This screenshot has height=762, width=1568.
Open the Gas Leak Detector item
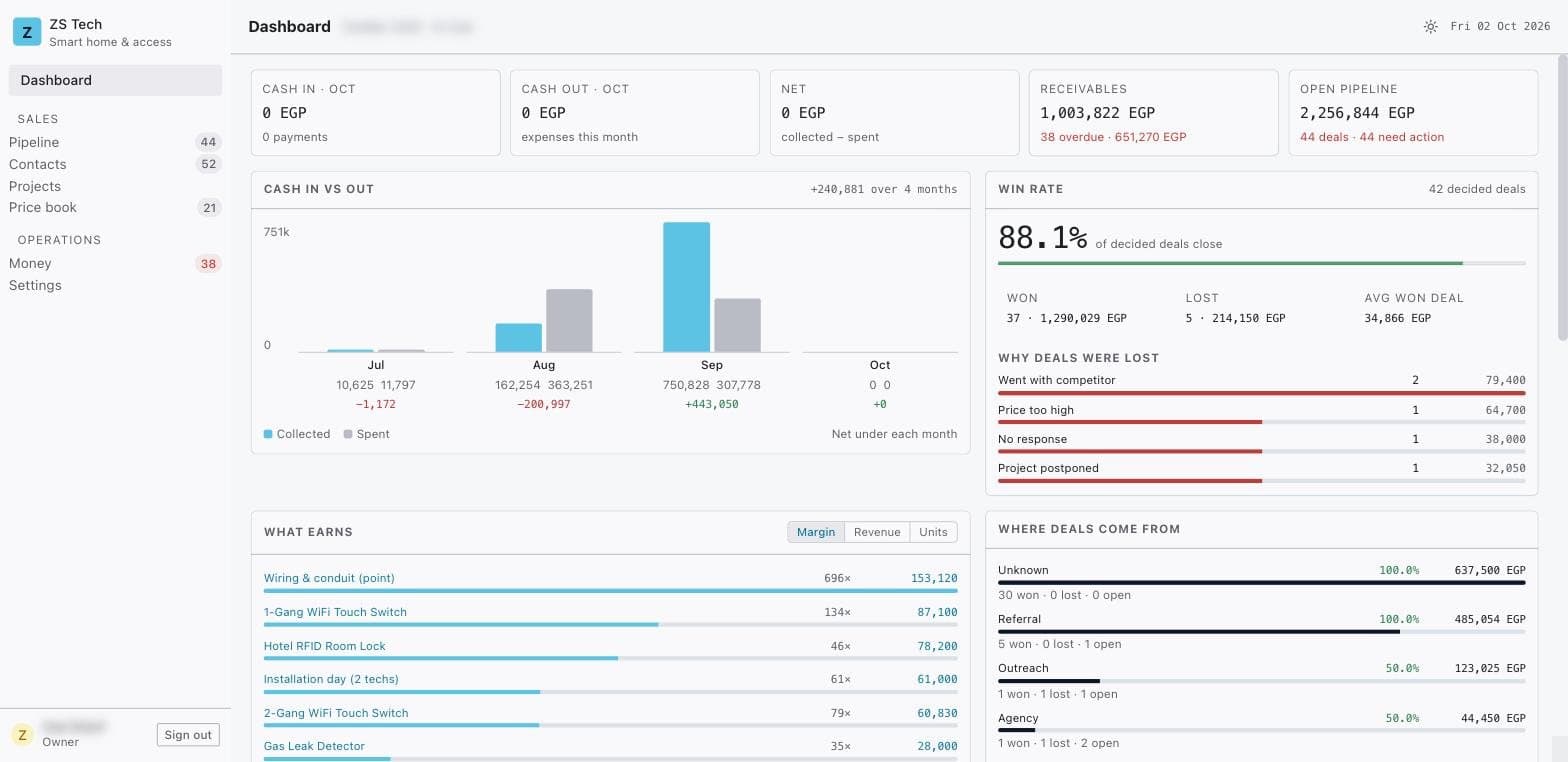314,746
